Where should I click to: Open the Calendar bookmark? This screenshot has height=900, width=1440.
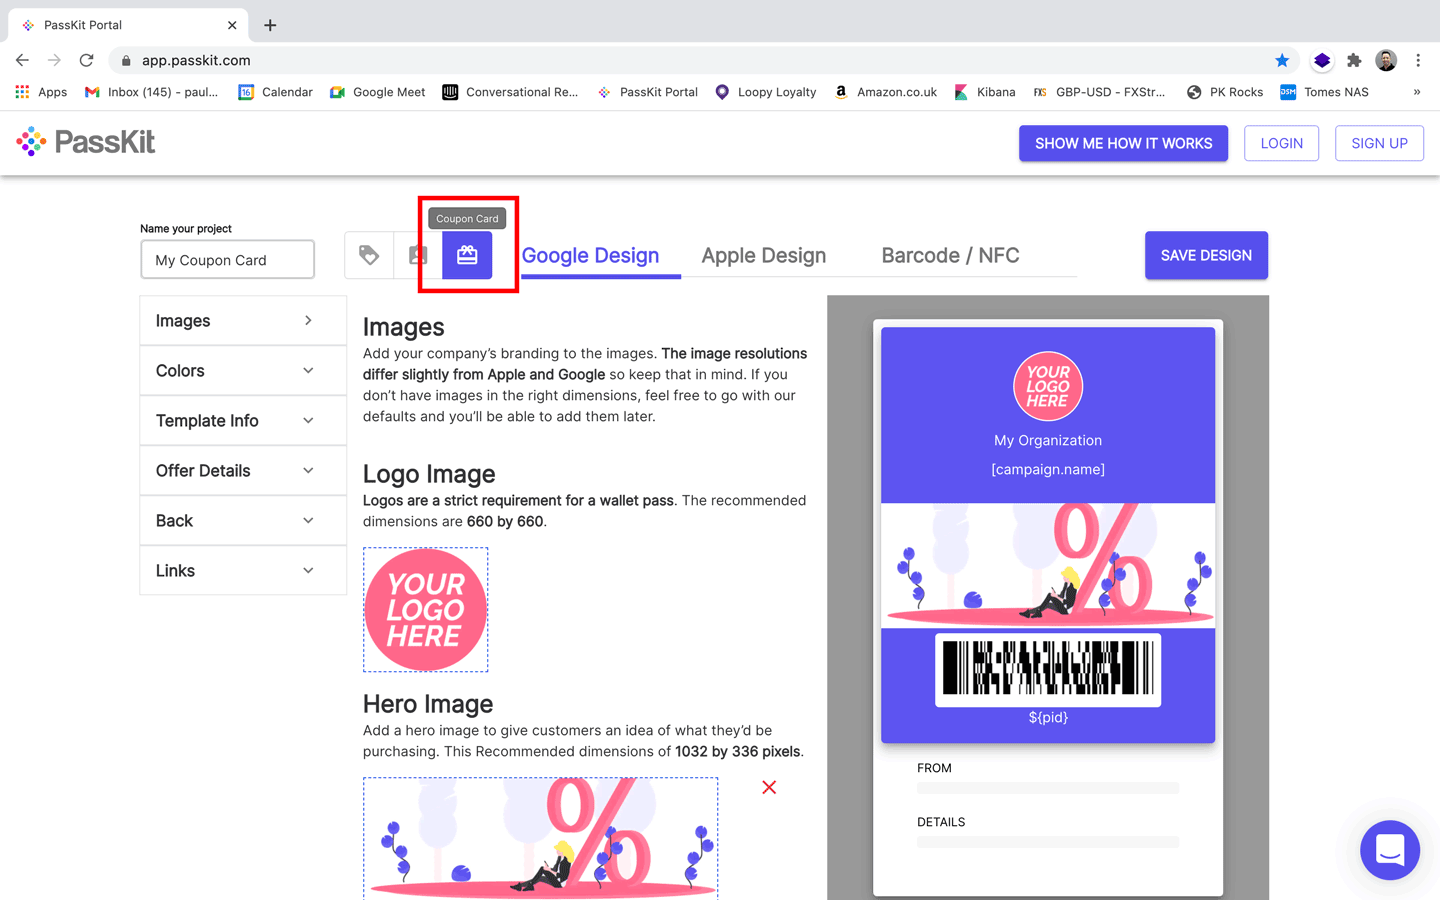[276, 92]
